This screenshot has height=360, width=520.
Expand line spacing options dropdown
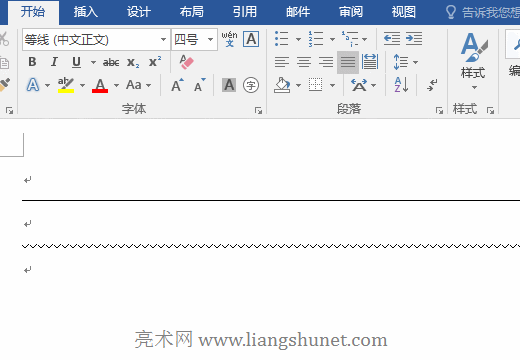pyautogui.click(x=415, y=62)
